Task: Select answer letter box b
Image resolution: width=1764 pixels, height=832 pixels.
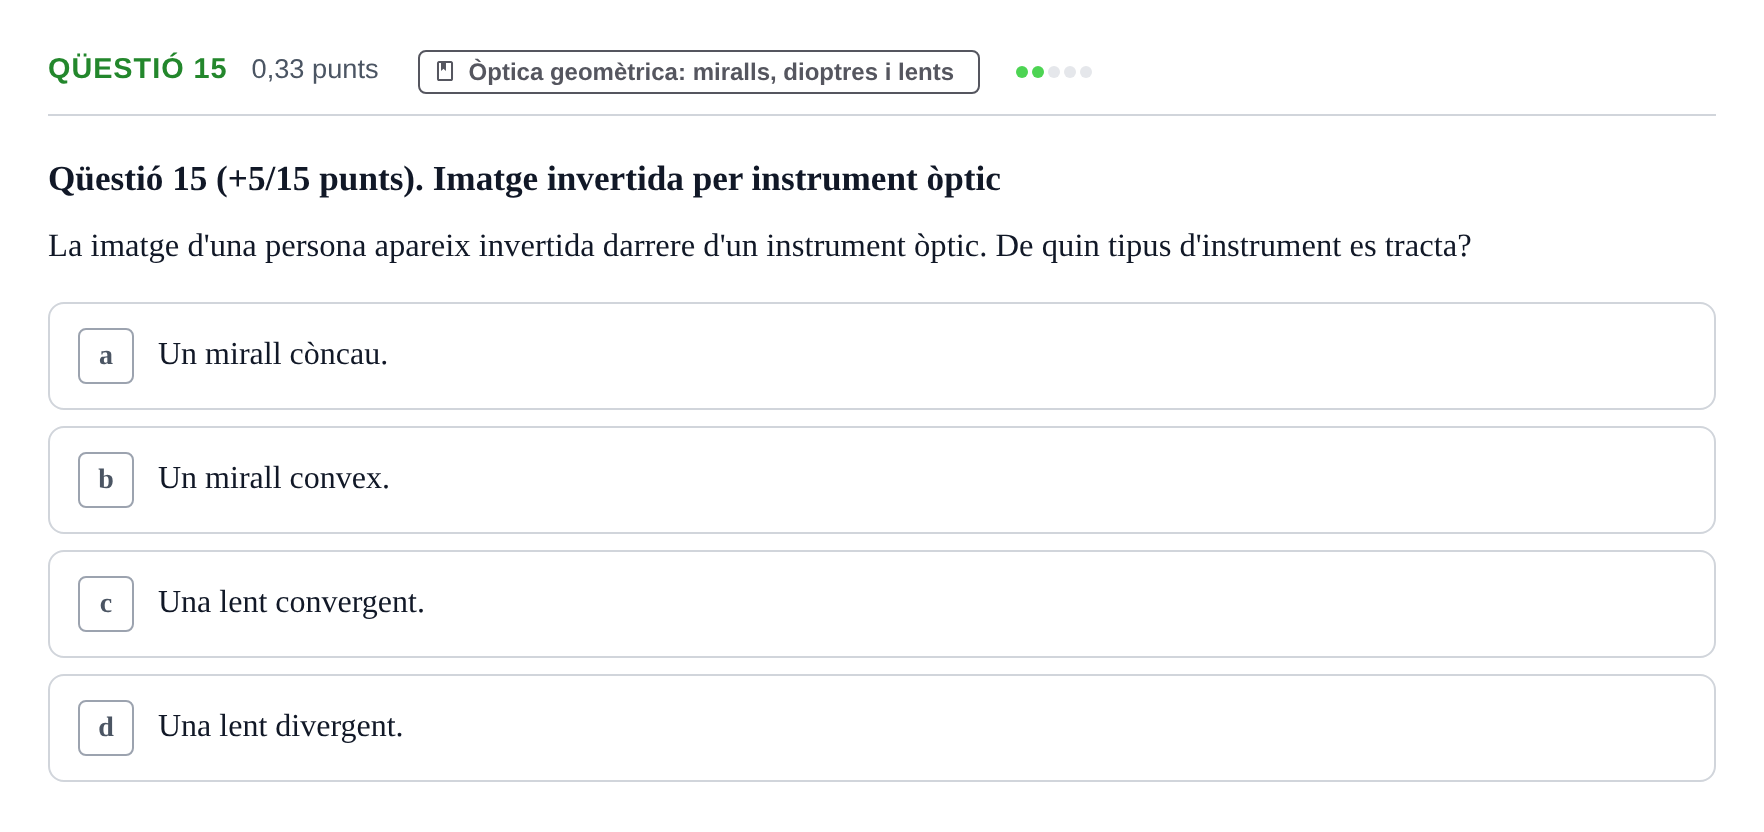Action: pyautogui.click(x=106, y=480)
